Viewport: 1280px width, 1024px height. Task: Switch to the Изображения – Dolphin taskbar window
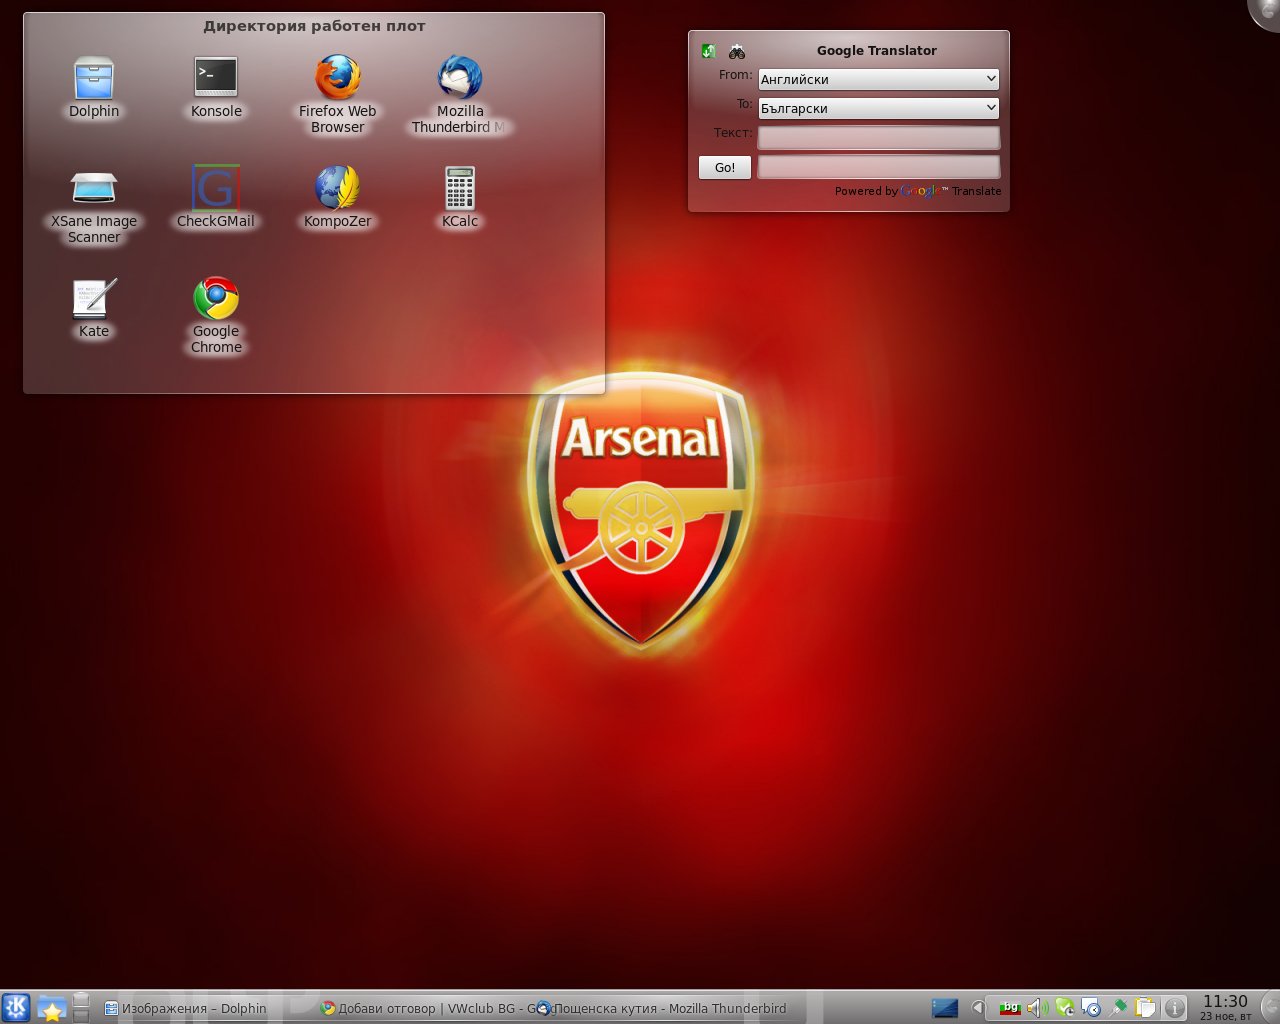point(186,1008)
